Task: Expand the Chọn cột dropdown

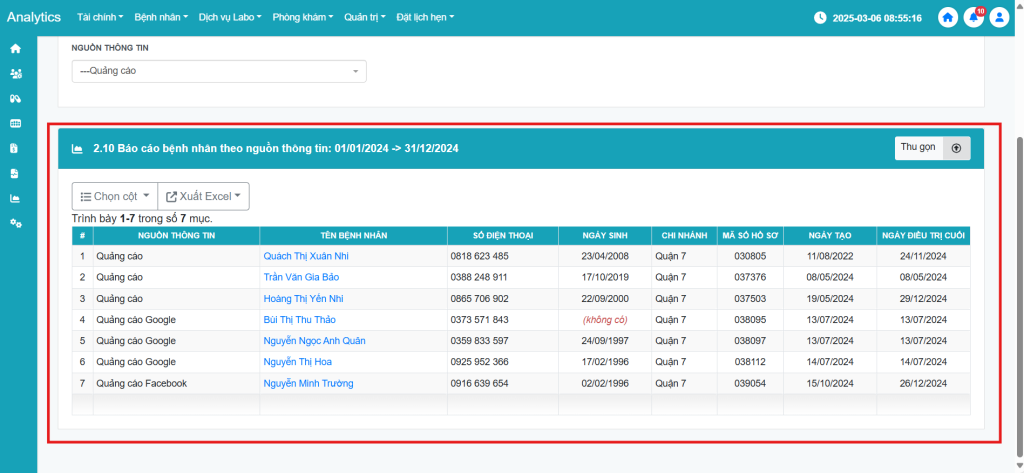Action: click(114, 196)
